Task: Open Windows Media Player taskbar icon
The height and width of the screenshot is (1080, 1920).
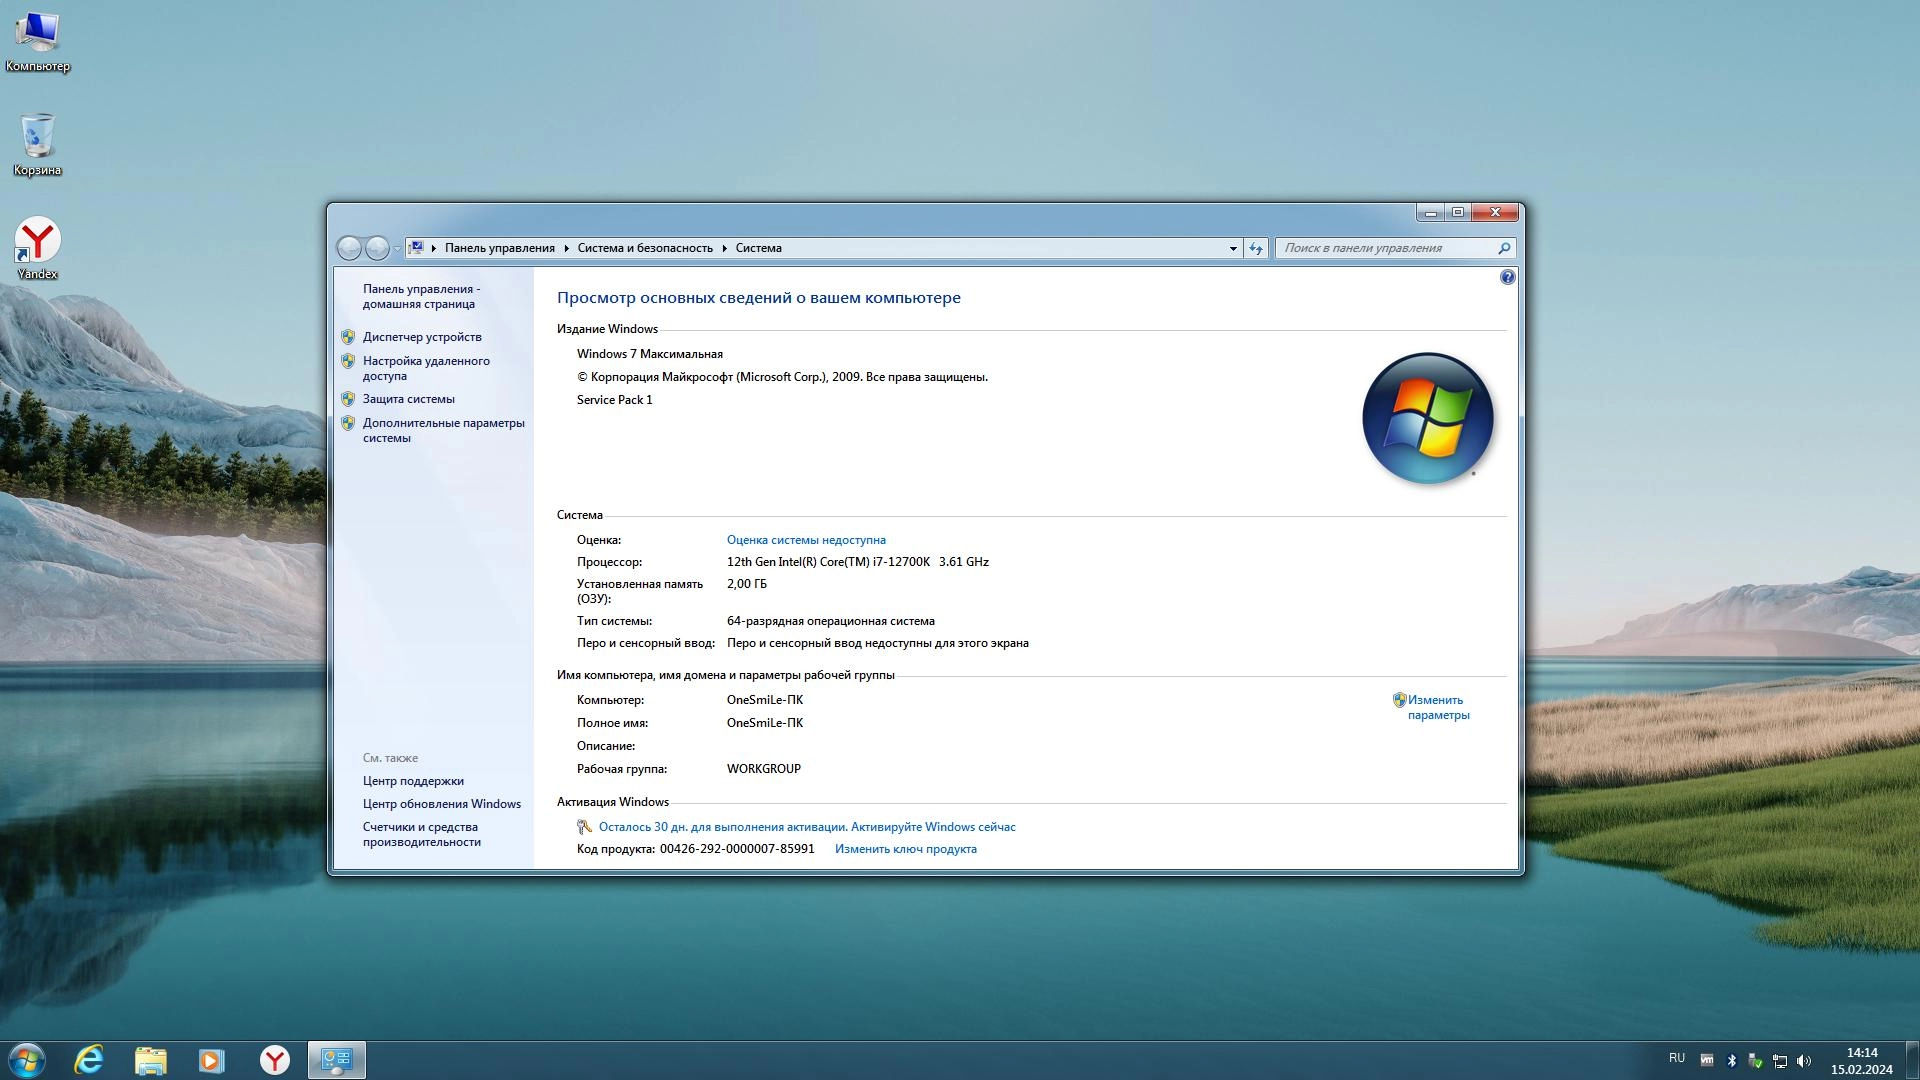Action: click(212, 1060)
